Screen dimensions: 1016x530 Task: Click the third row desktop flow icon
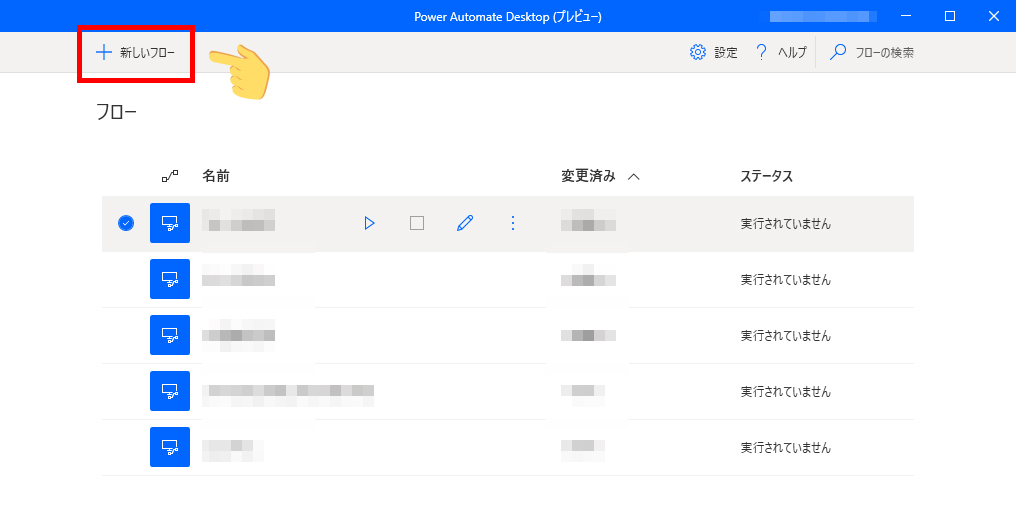coord(170,335)
